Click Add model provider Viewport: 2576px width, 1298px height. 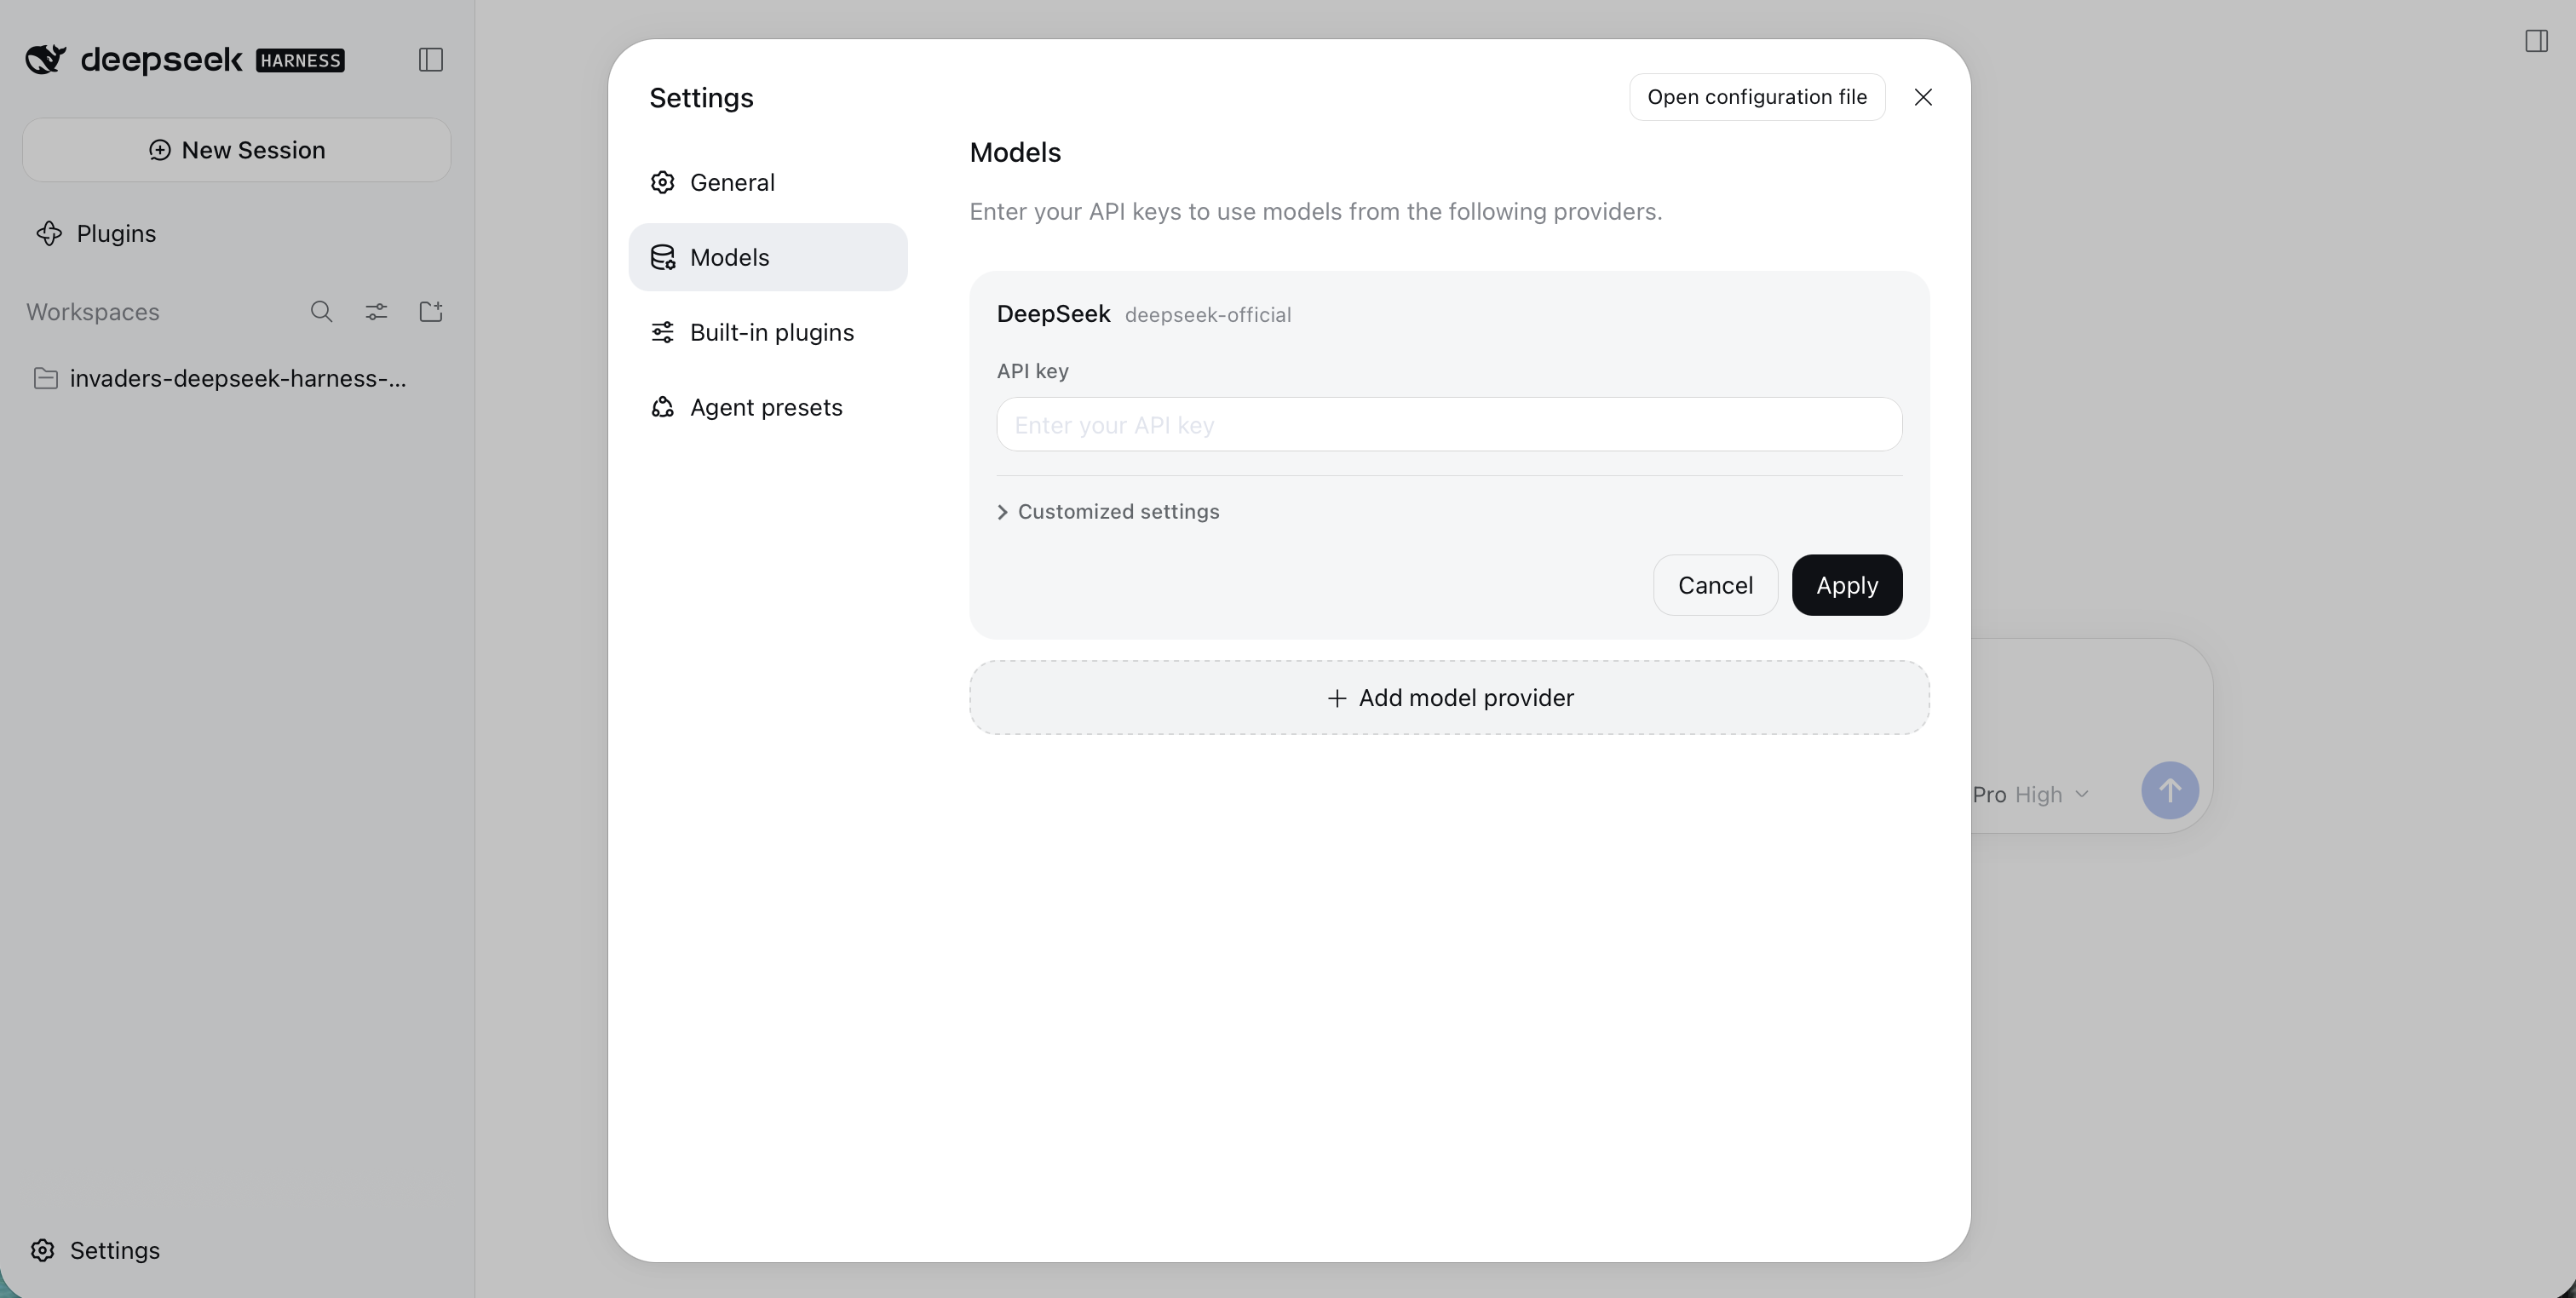(x=1449, y=698)
